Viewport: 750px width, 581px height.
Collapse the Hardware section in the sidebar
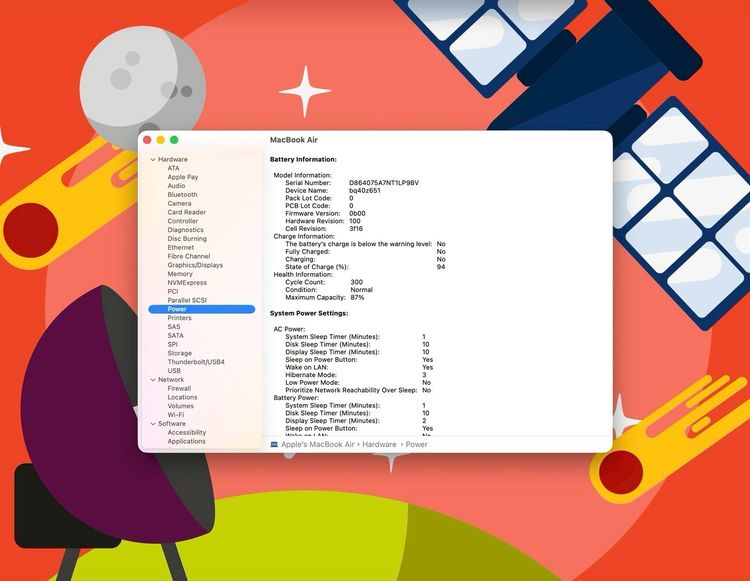[153, 160]
